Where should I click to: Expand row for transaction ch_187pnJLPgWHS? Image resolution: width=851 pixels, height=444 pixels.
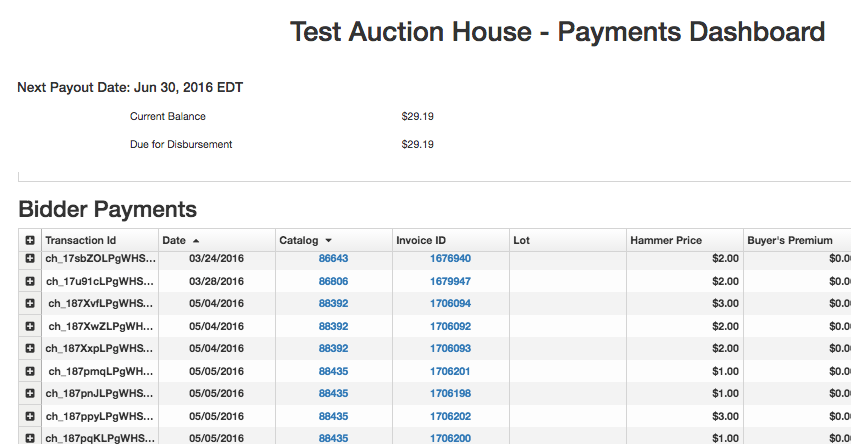pyautogui.click(x=30, y=394)
